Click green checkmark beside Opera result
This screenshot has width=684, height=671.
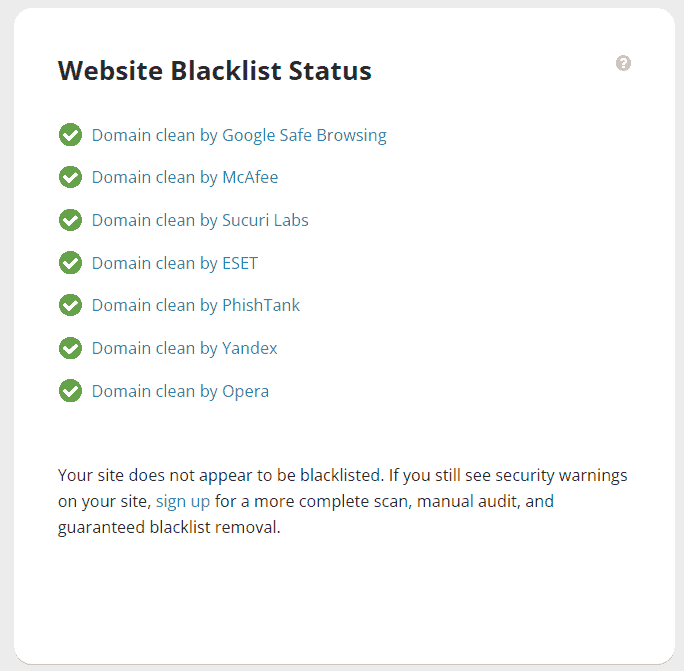pyautogui.click(x=70, y=391)
